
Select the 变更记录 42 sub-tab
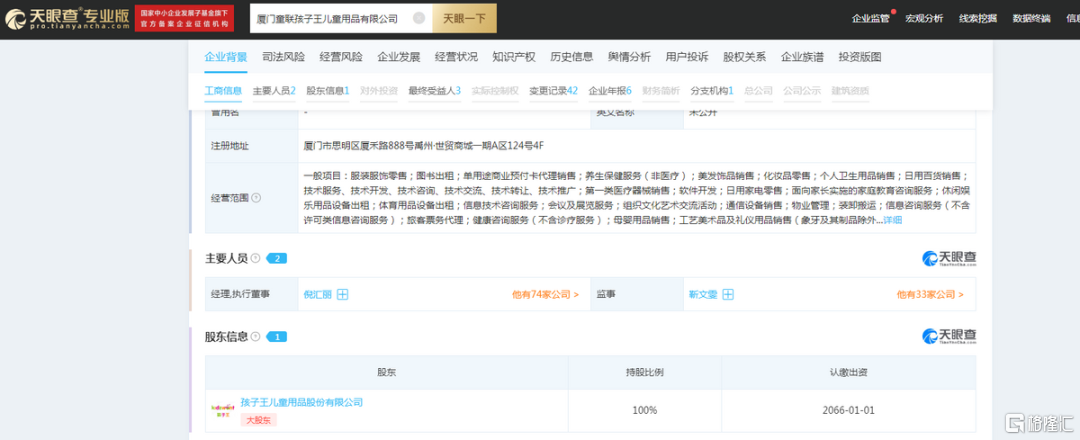(553, 91)
